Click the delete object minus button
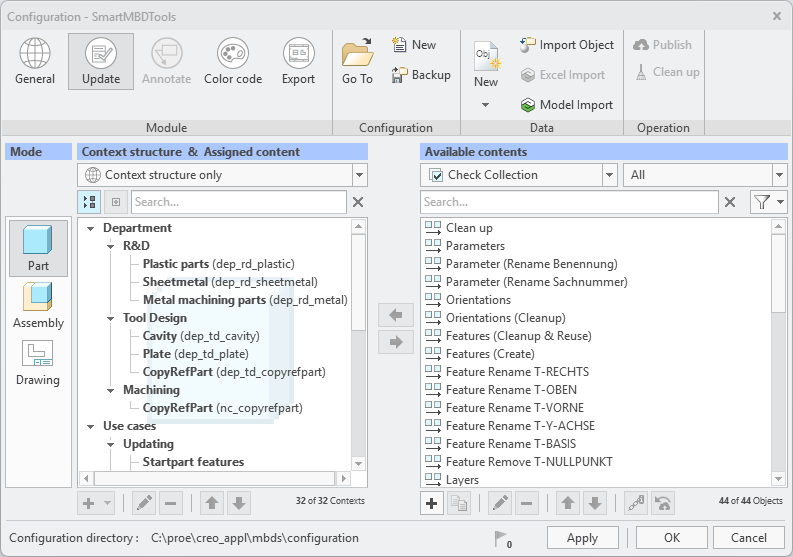 (x=526, y=503)
